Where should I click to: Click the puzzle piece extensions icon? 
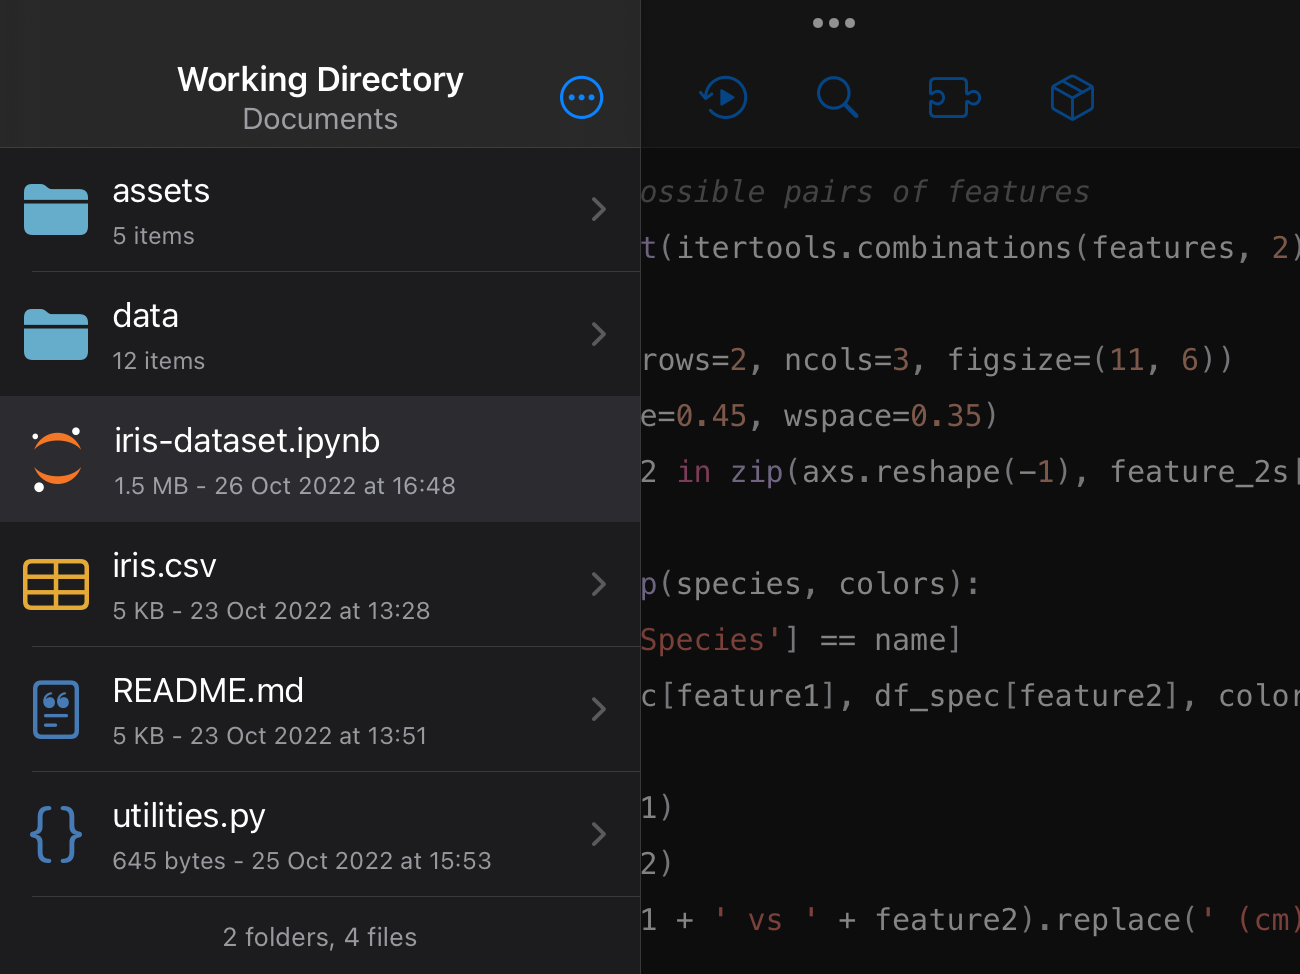click(954, 98)
